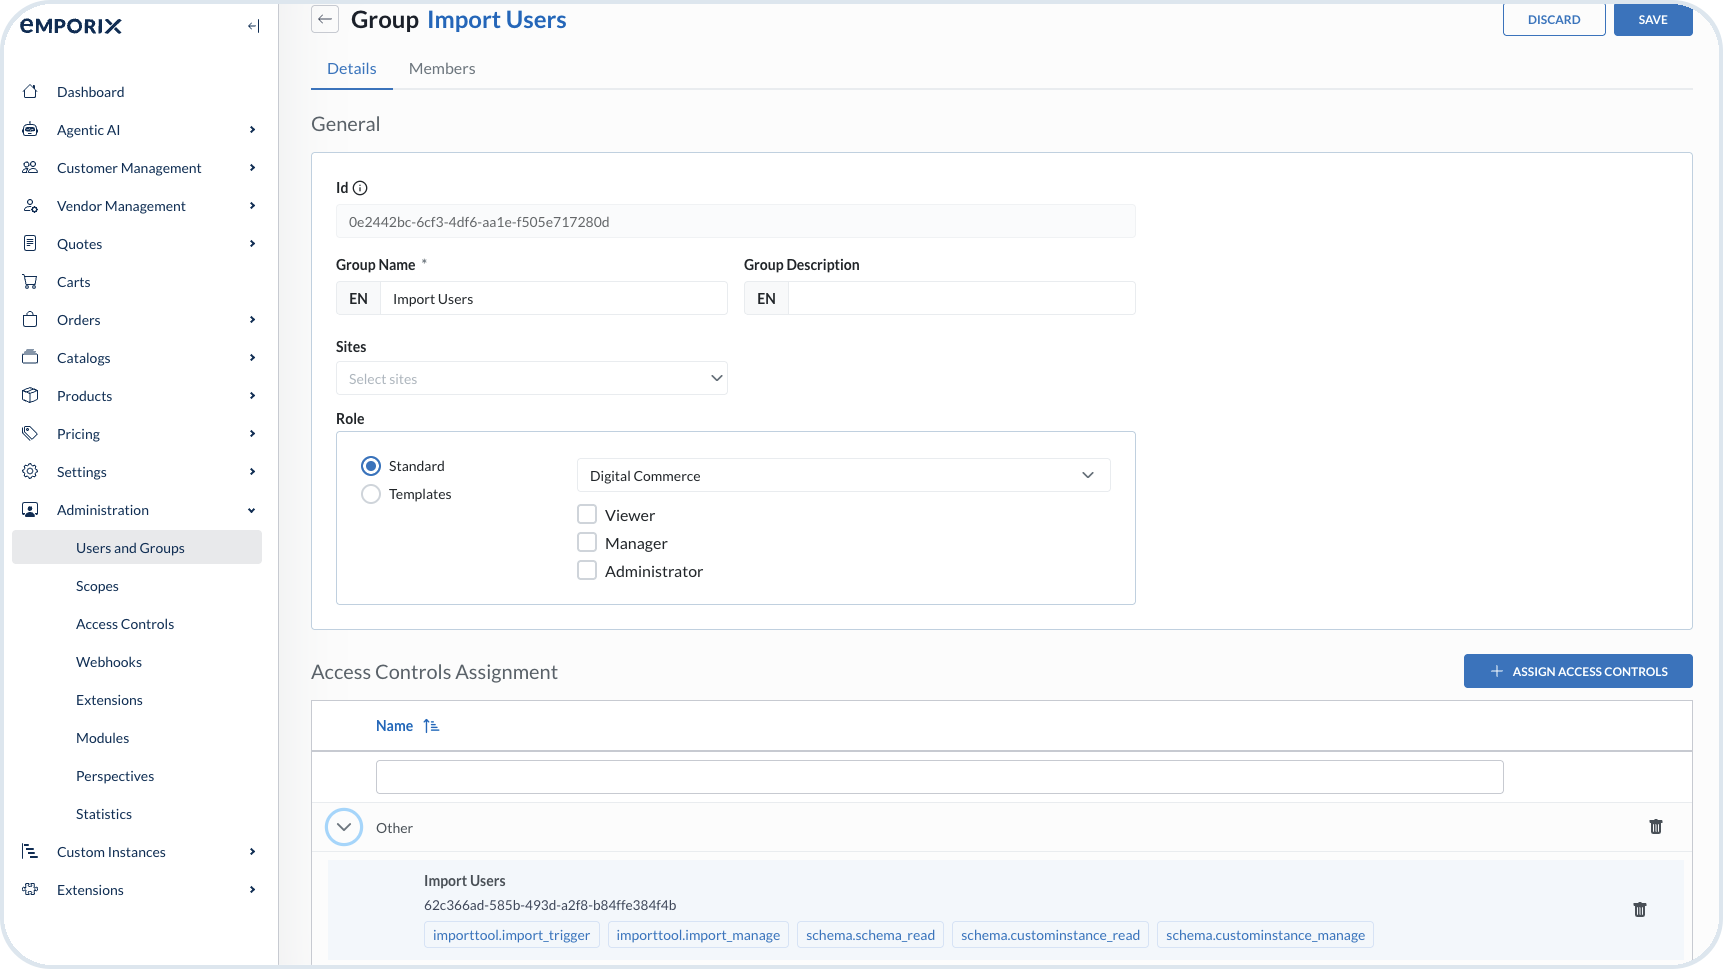Delete the Other group row via trash icon

point(1656,827)
